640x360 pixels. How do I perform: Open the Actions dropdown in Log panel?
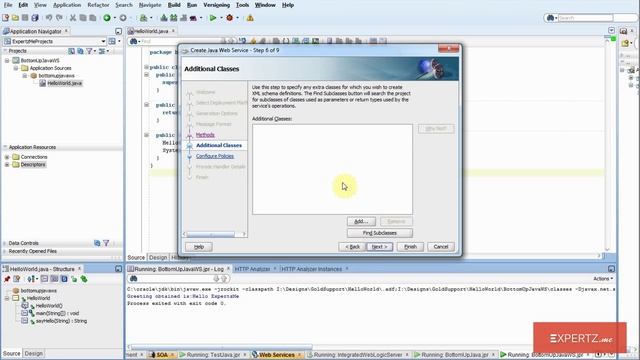[x=603, y=279]
